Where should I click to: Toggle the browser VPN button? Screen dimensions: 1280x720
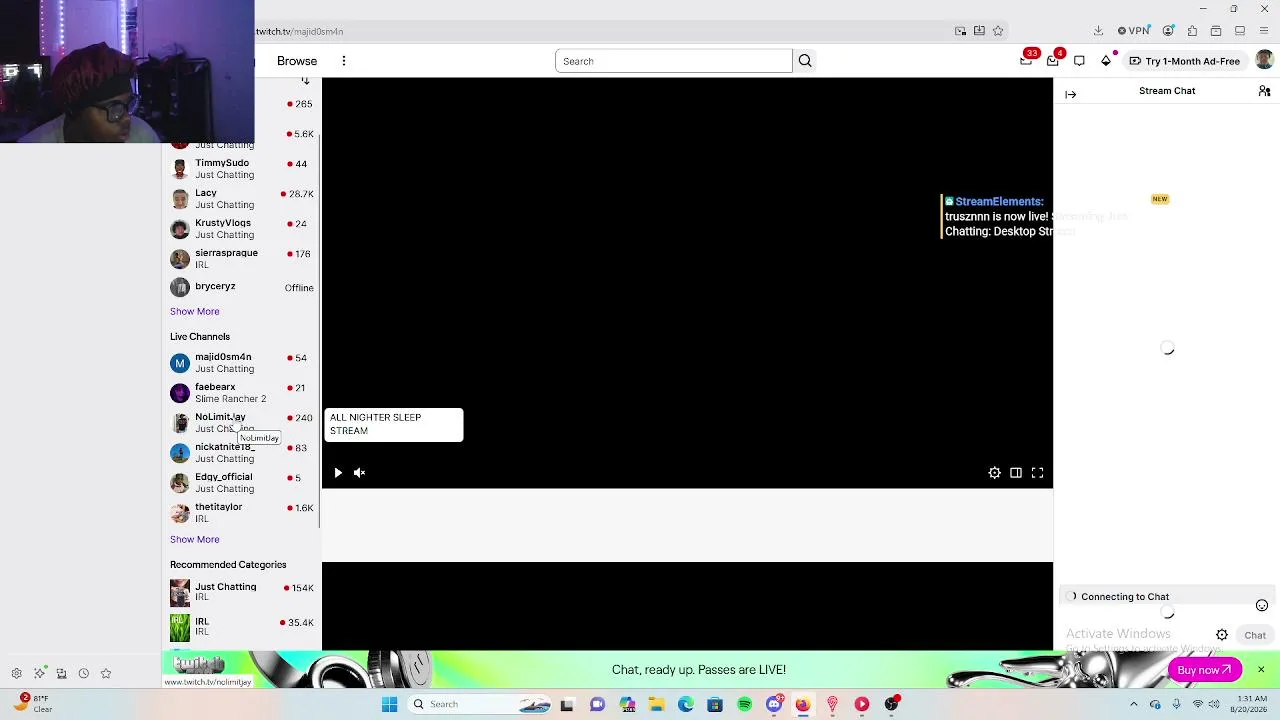point(1134,31)
